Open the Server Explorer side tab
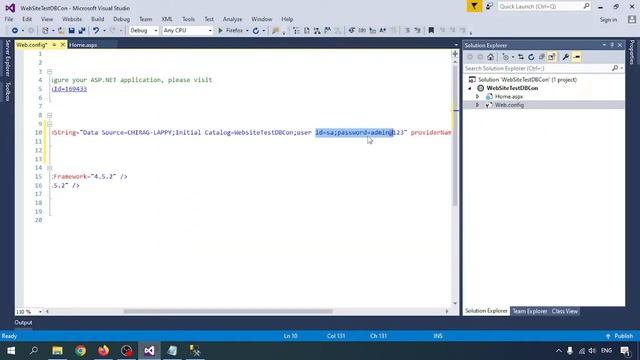Viewport: 640px width, 360px height. point(7,58)
